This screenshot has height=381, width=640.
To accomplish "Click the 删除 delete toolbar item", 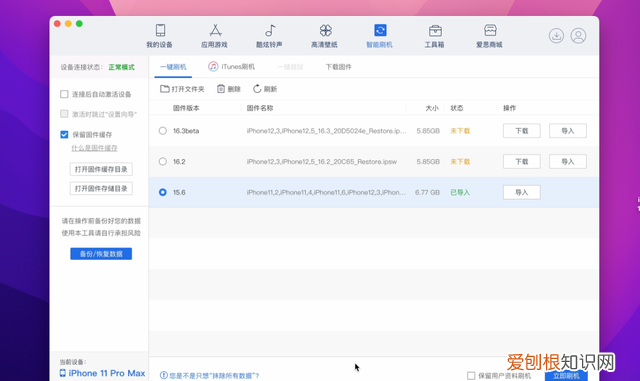I will click(x=229, y=89).
